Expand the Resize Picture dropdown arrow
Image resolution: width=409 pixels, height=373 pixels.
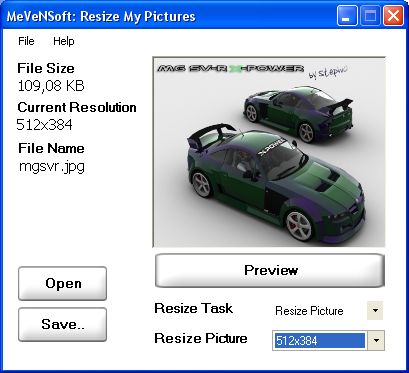point(376,340)
